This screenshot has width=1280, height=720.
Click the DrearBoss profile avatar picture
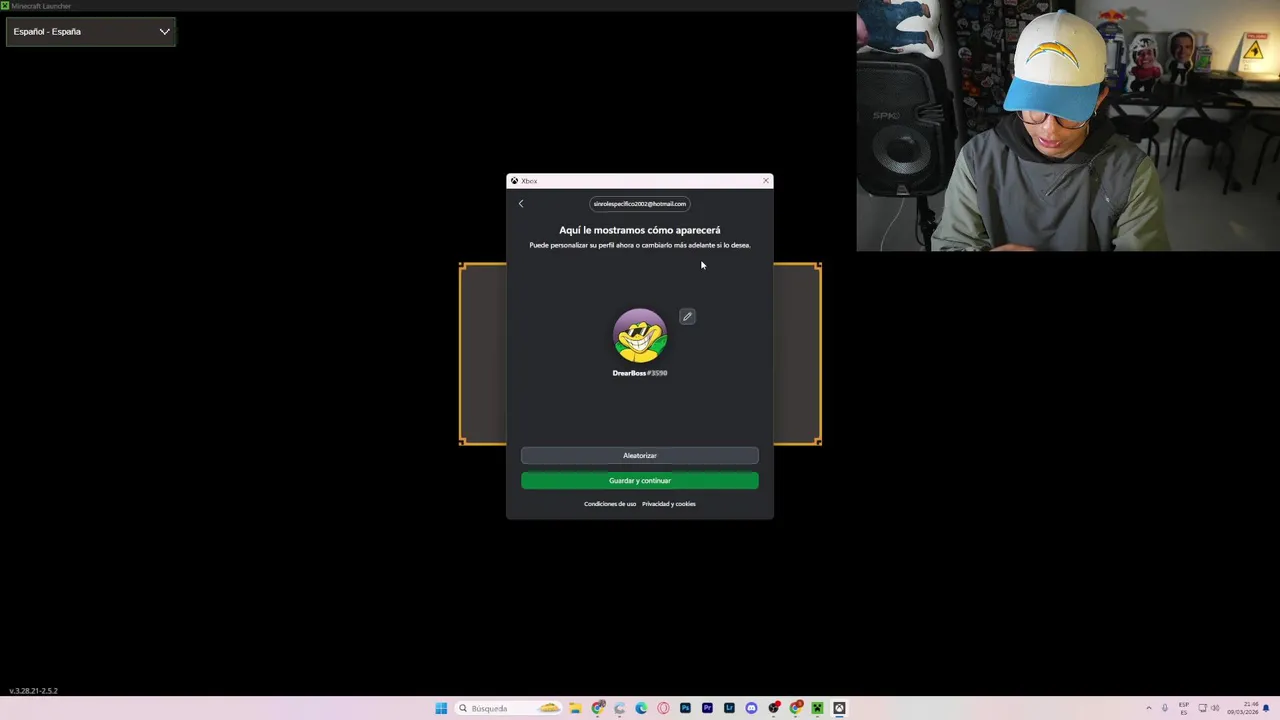(640, 336)
